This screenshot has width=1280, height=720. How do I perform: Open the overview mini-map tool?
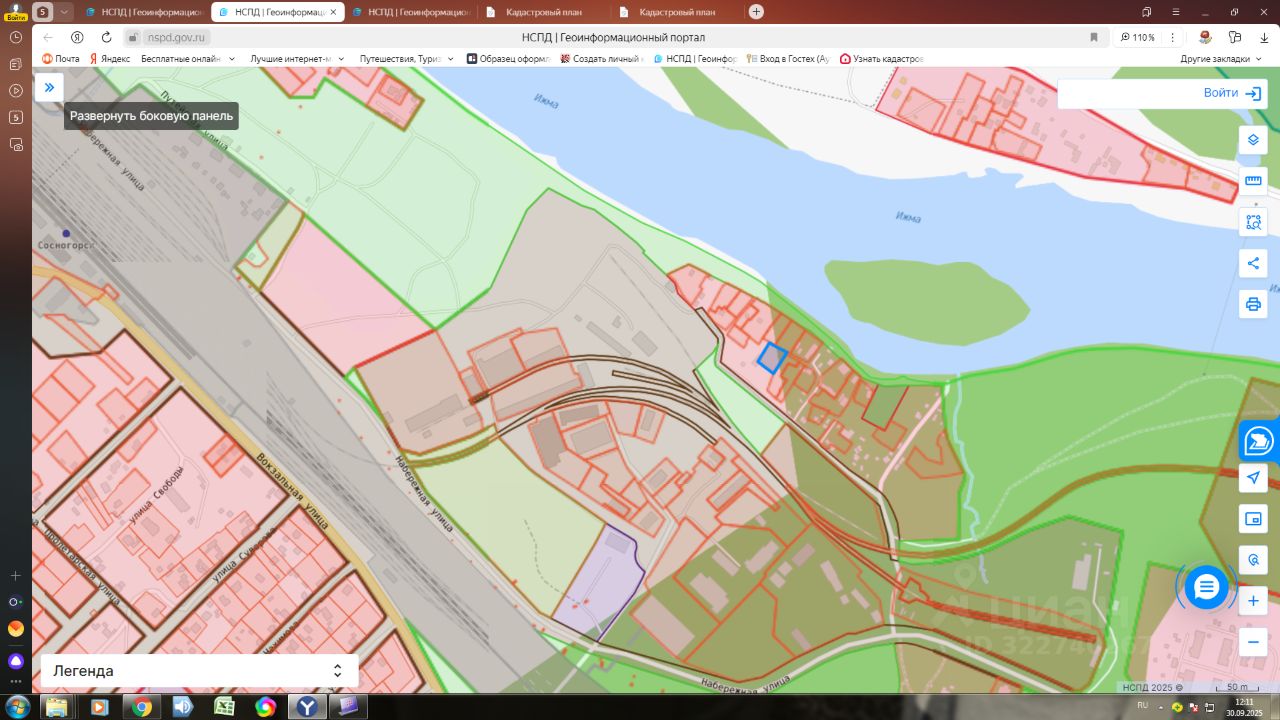pyautogui.click(x=1253, y=519)
